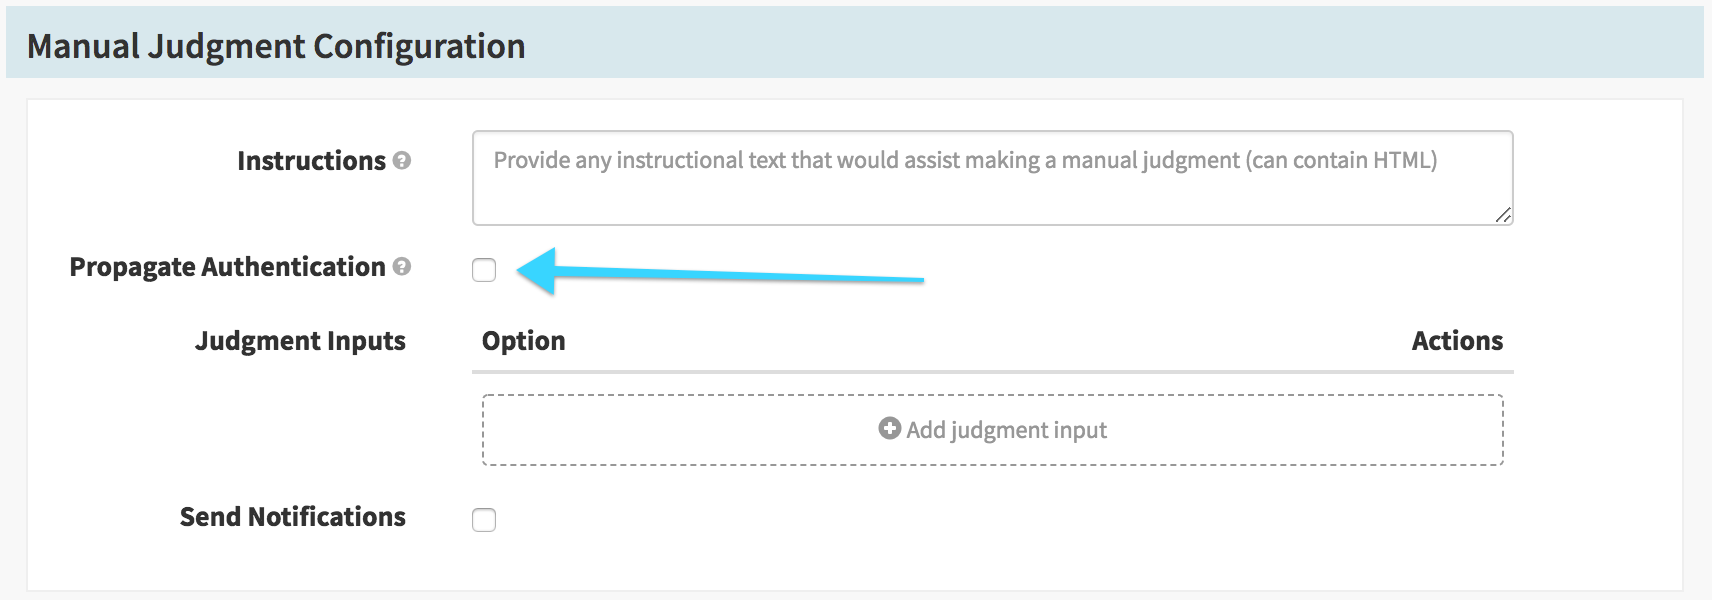Click the empty dashed area left of the plus icon
Image resolution: width=1712 pixels, height=600 pixels.
pyautogui.click(x=680, y=430)
